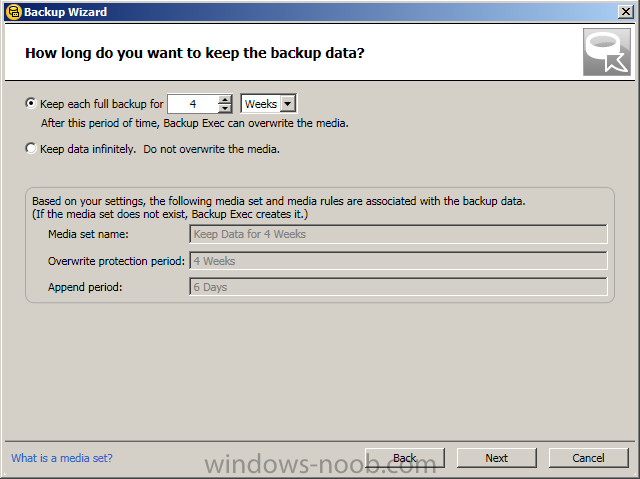Cancel the Backup Wizard
Screen dimensions: 640x479
(x=588, y=458)
